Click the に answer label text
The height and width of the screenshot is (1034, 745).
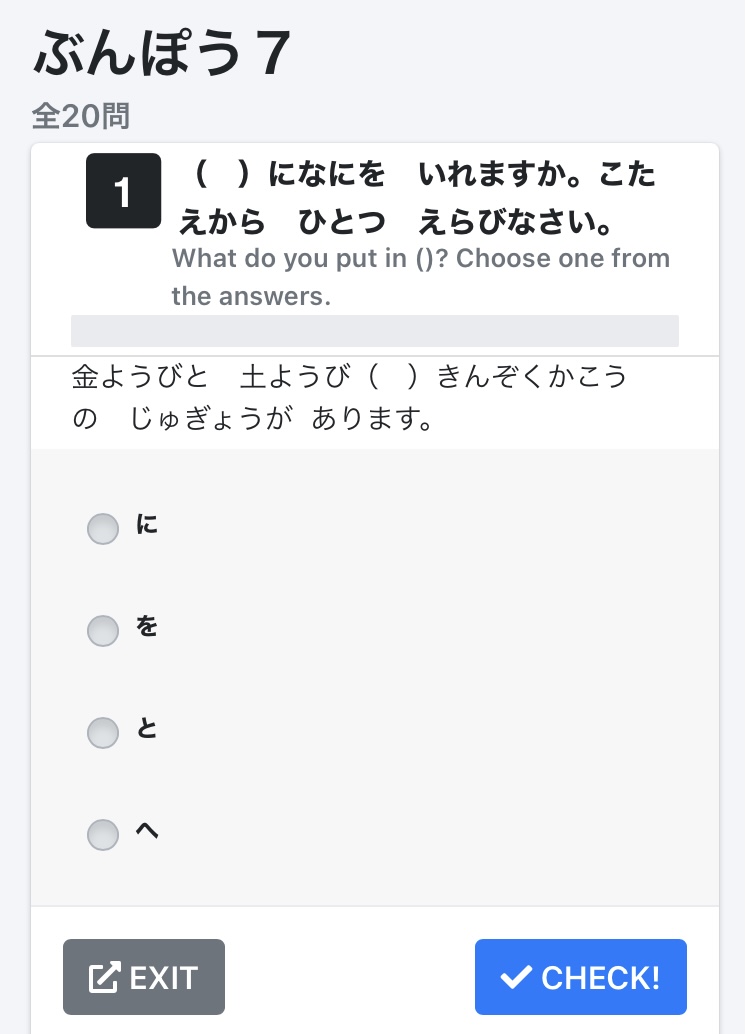[147, 524]
